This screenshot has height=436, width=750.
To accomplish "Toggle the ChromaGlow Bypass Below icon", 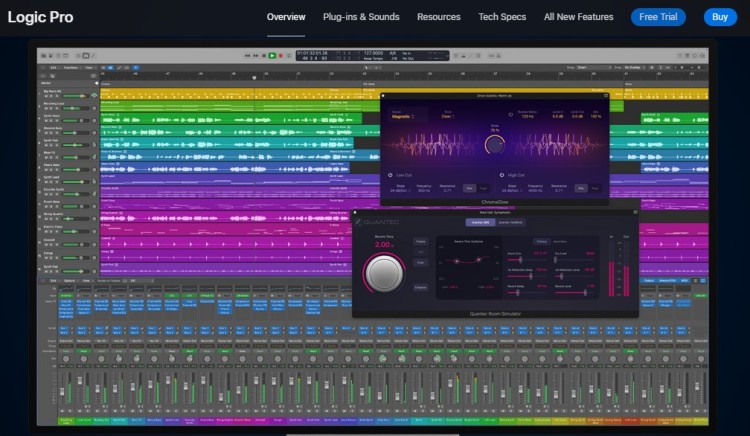I will (x=511, y=115).
